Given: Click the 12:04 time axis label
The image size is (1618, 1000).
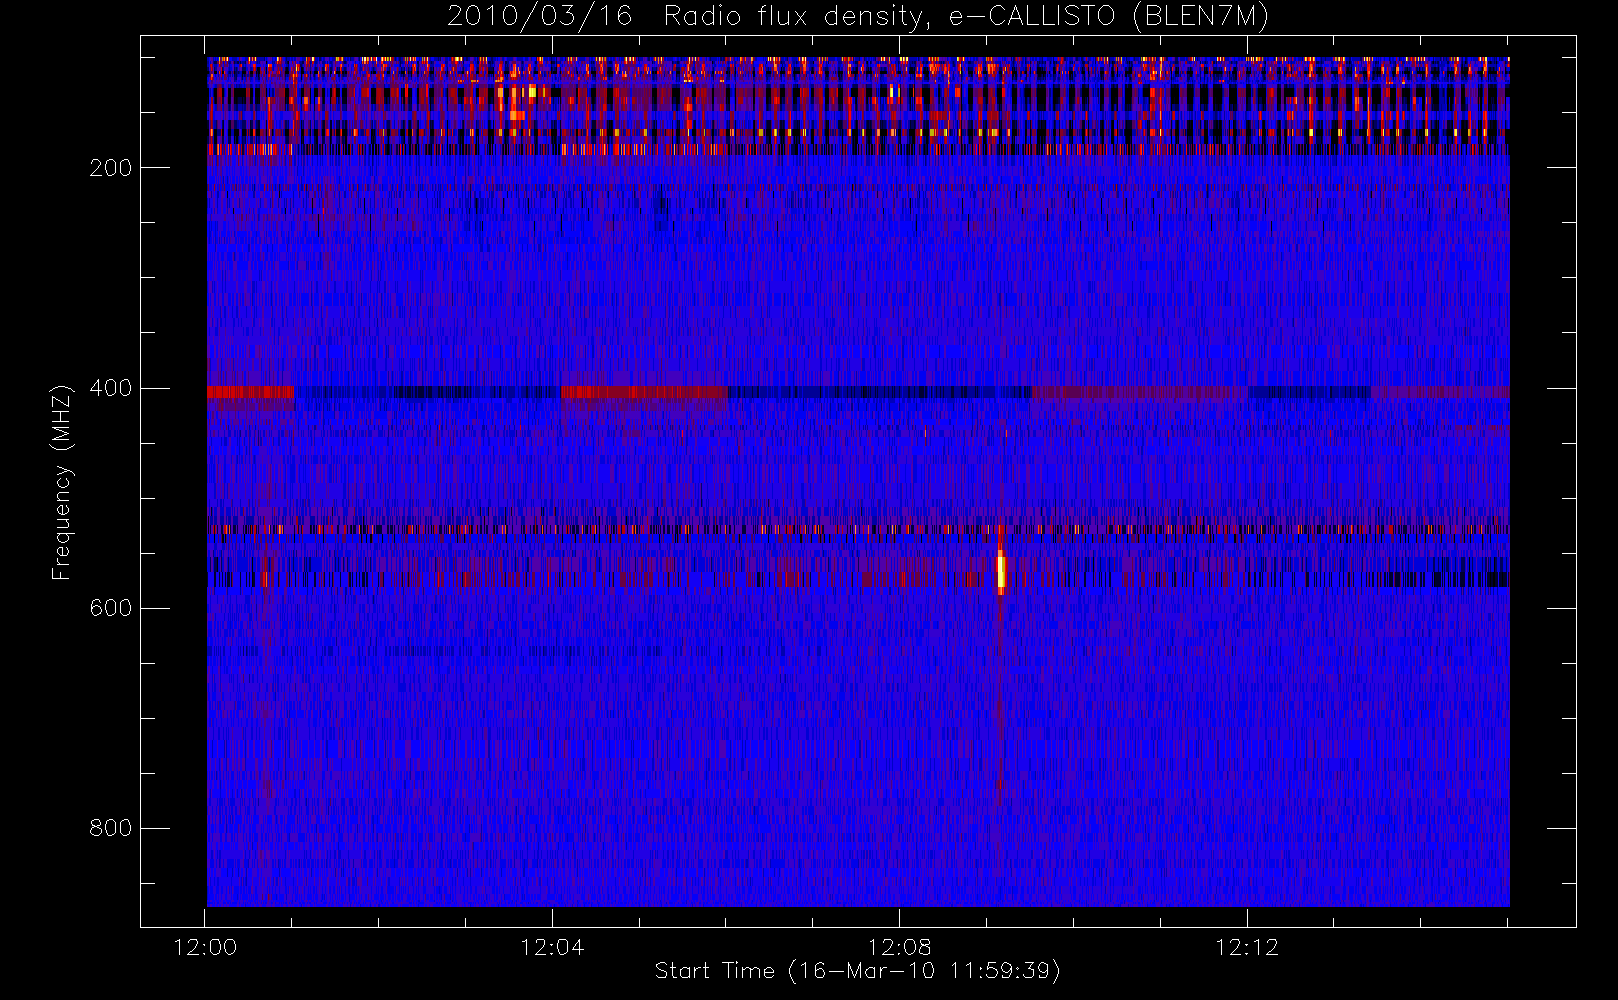Looking at the screenshot, I should (x=552, y=947).
